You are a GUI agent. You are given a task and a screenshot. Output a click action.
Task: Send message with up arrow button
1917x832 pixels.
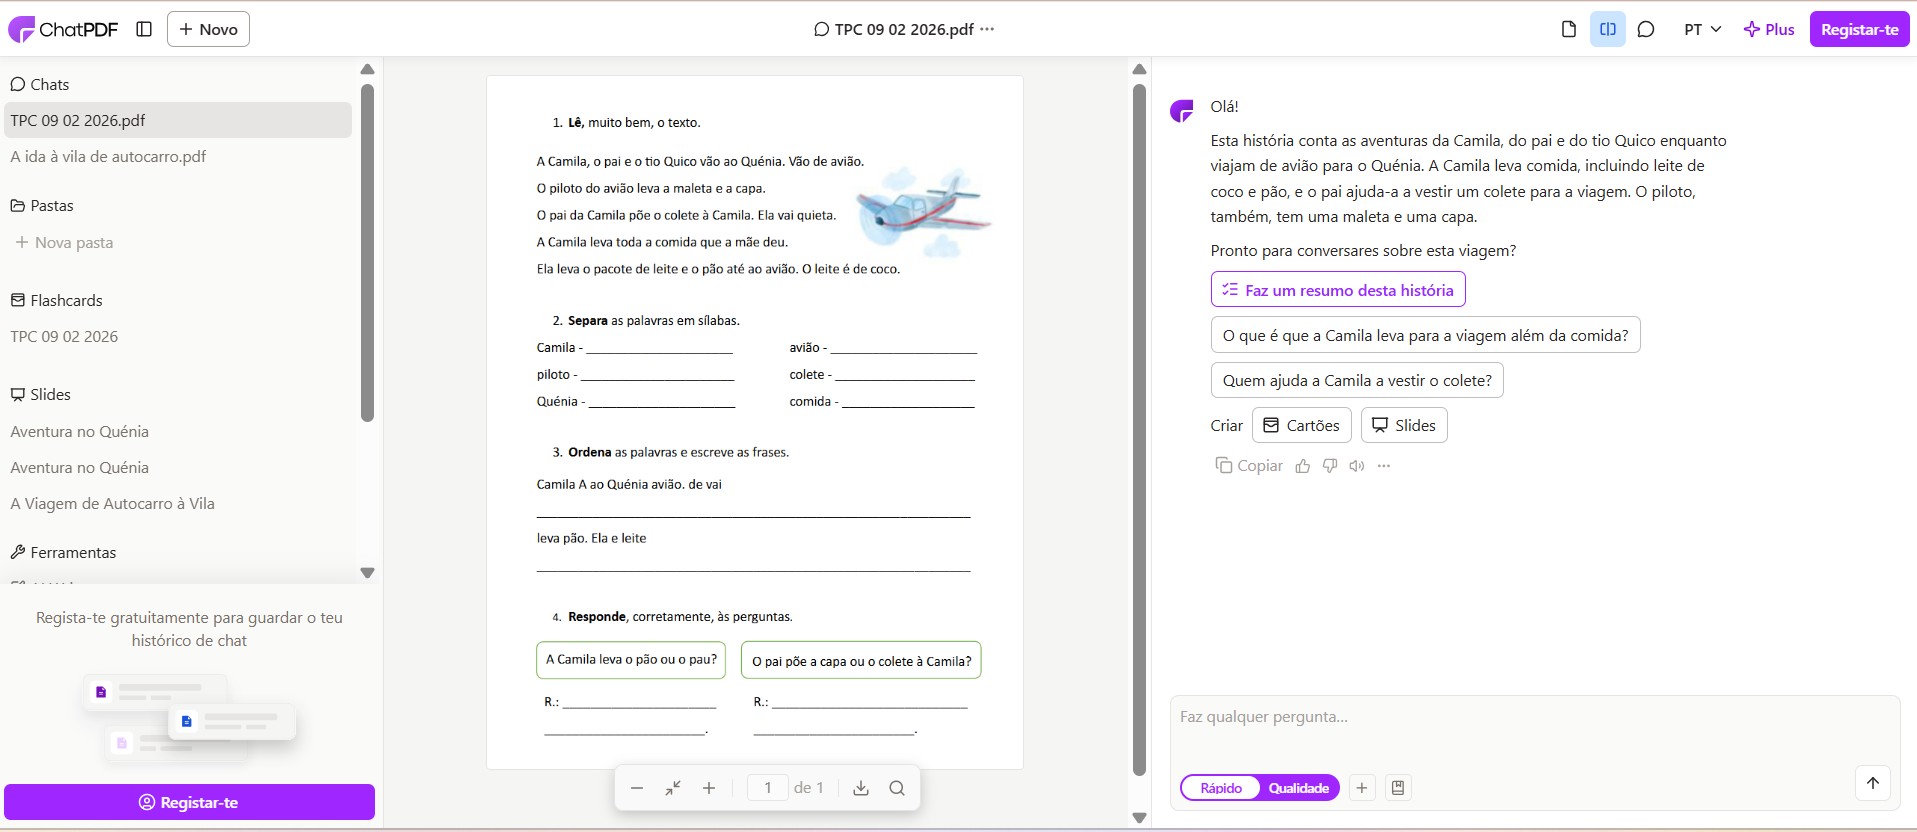1873,783
